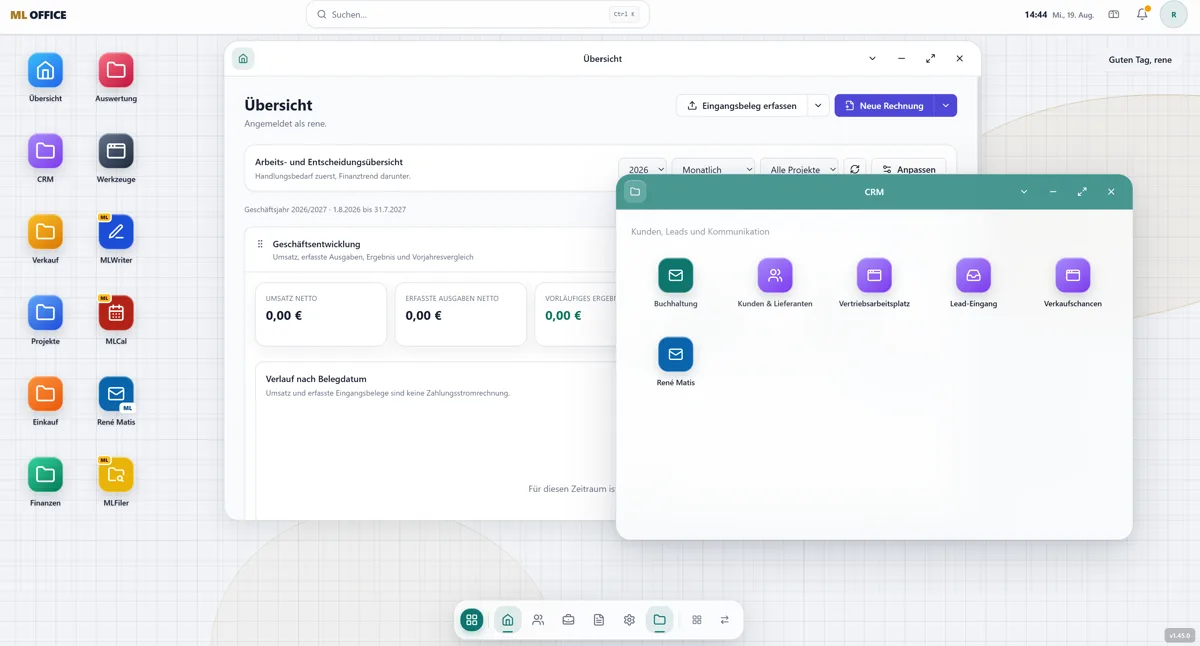Screen dimensions: 1200x646
Task: Click the Guten Tag, rene greeting
Action: [x=1140, y=60]
